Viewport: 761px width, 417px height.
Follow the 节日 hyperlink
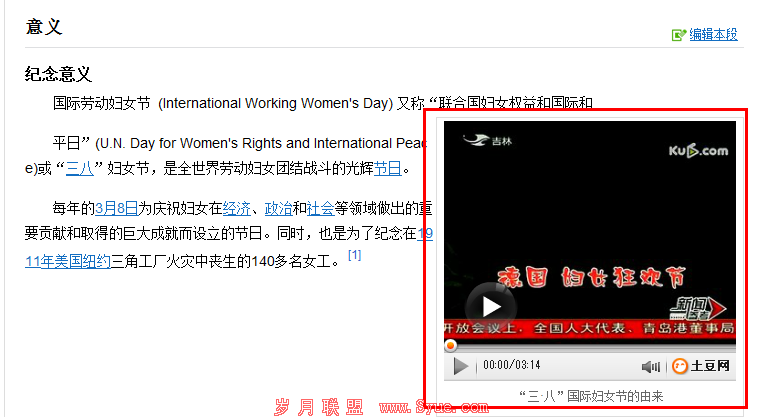[388, 168]
